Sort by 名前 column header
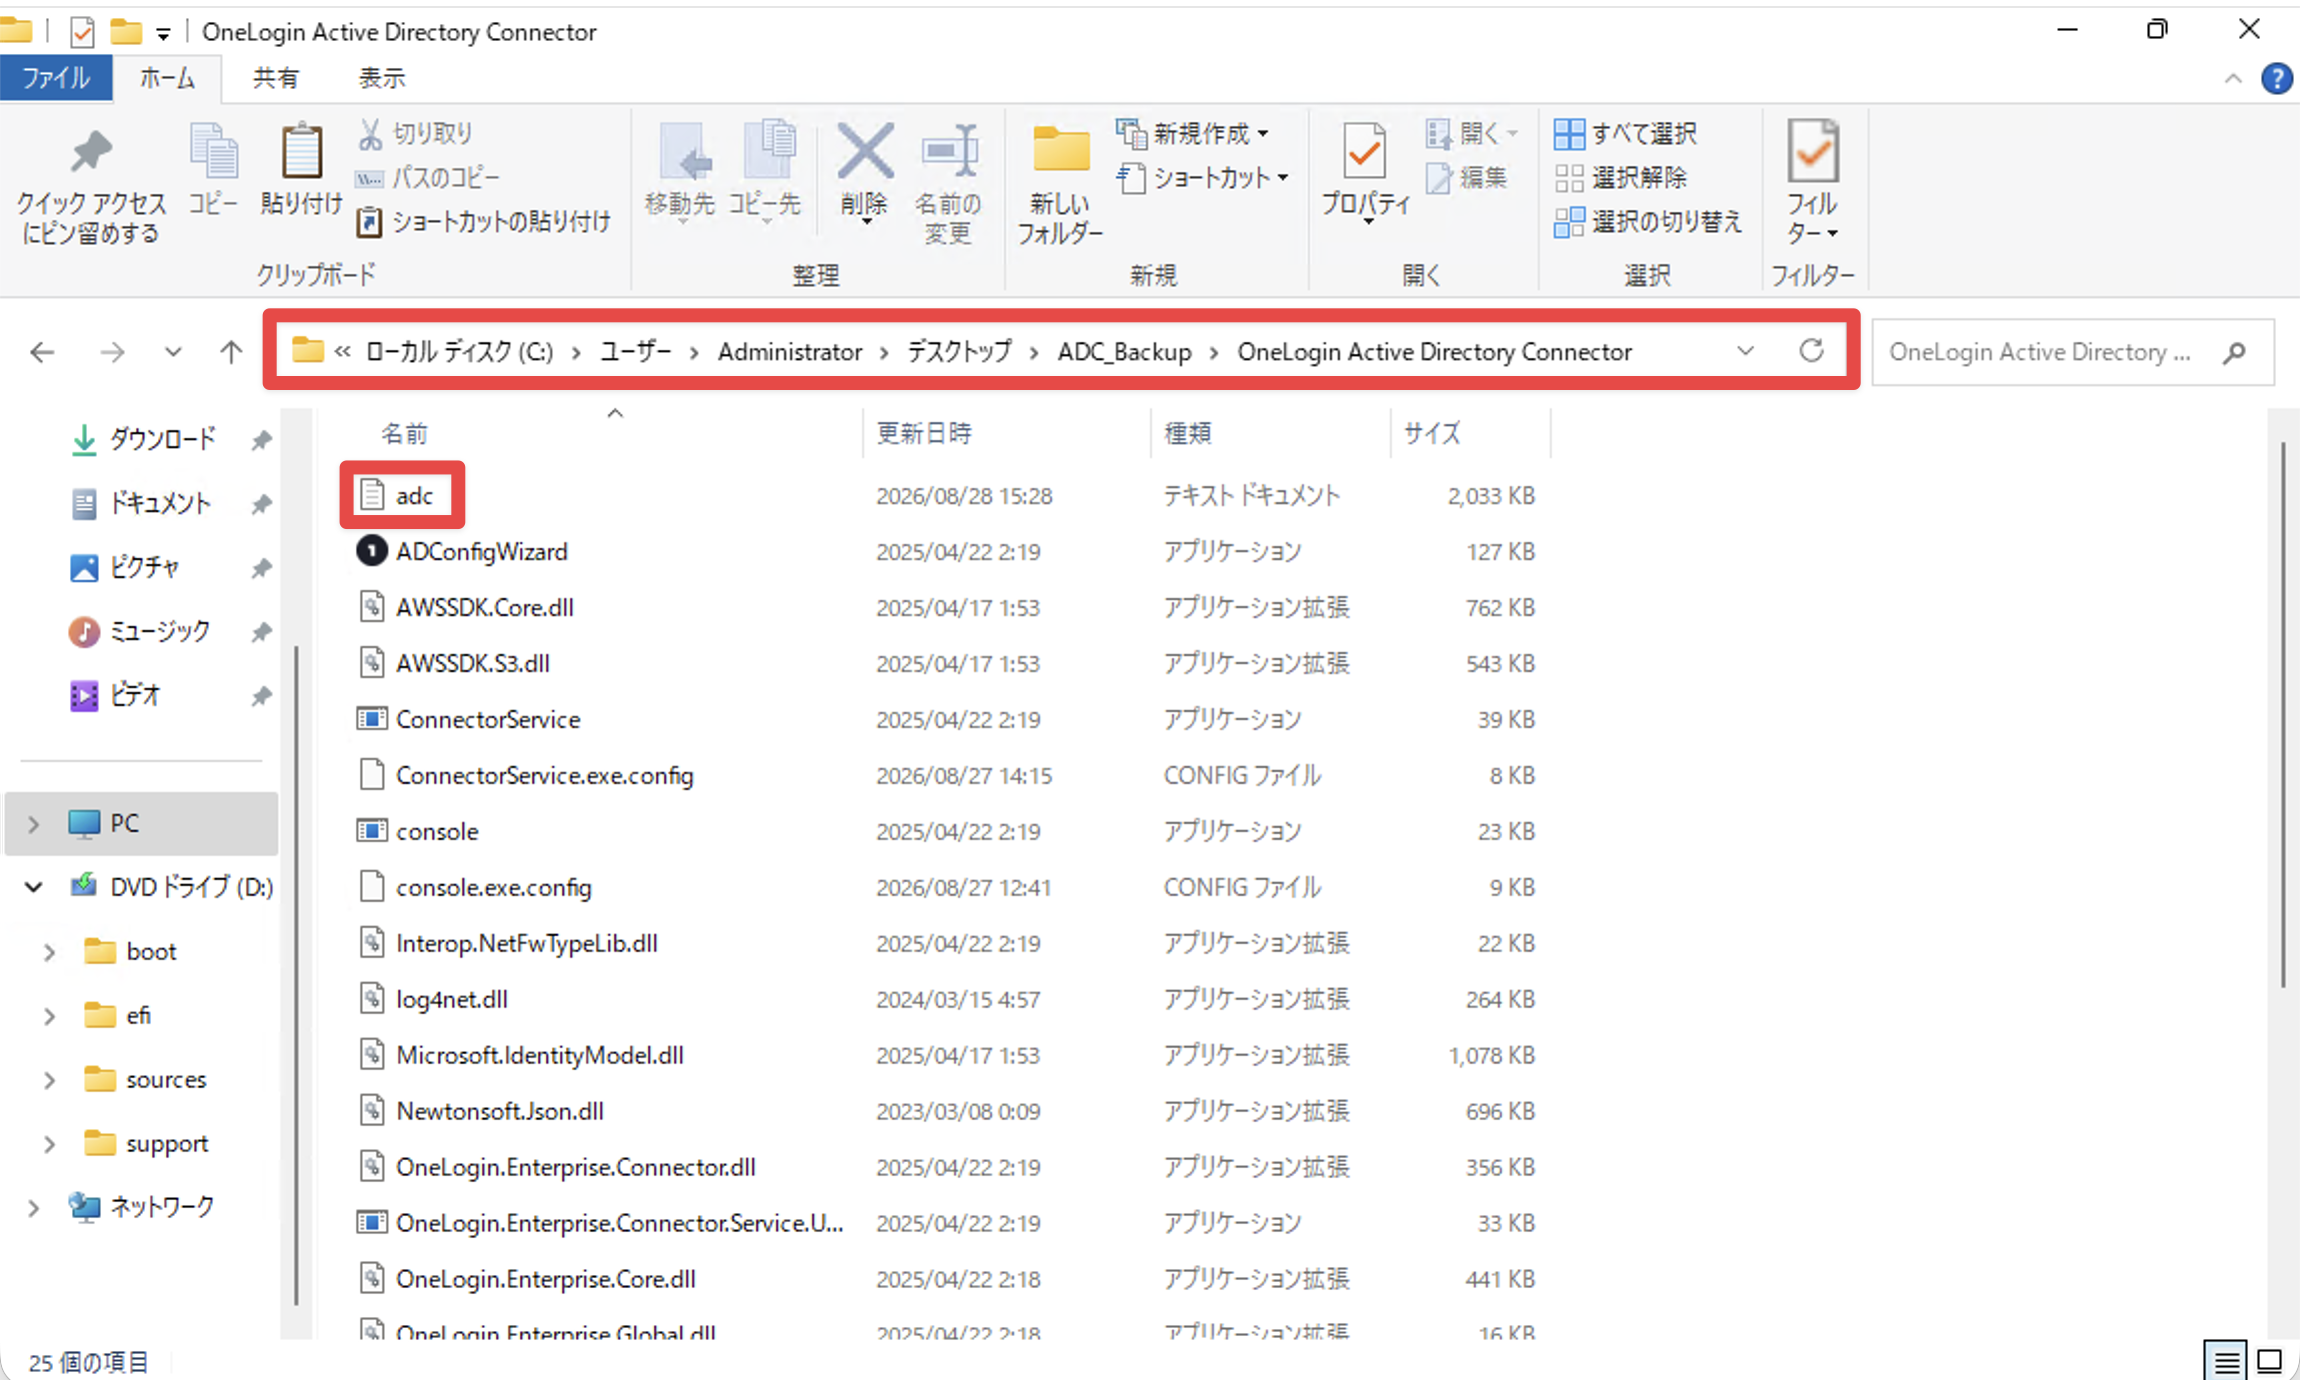Viewport: 2300px width, 1380px height. [x=404, y=433]
